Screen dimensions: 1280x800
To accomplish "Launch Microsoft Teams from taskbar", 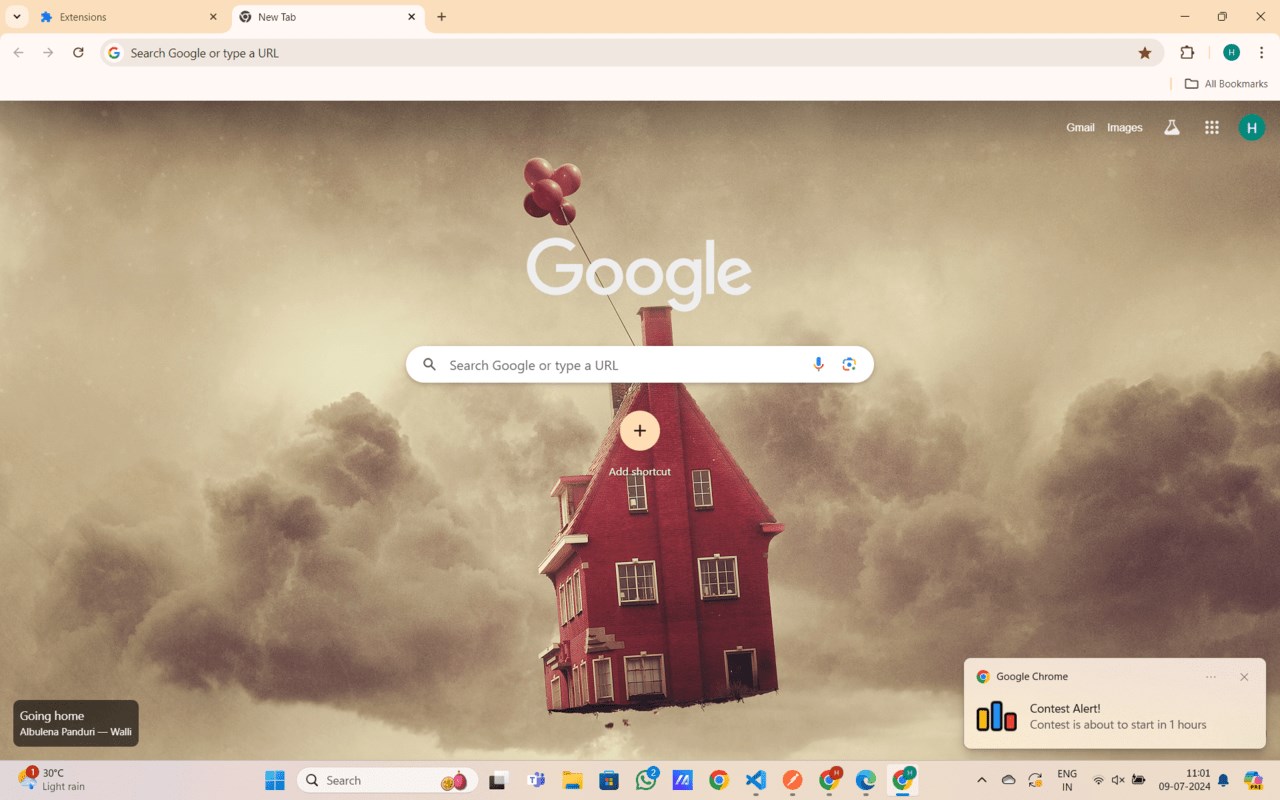I will click(x=536, y=780).
